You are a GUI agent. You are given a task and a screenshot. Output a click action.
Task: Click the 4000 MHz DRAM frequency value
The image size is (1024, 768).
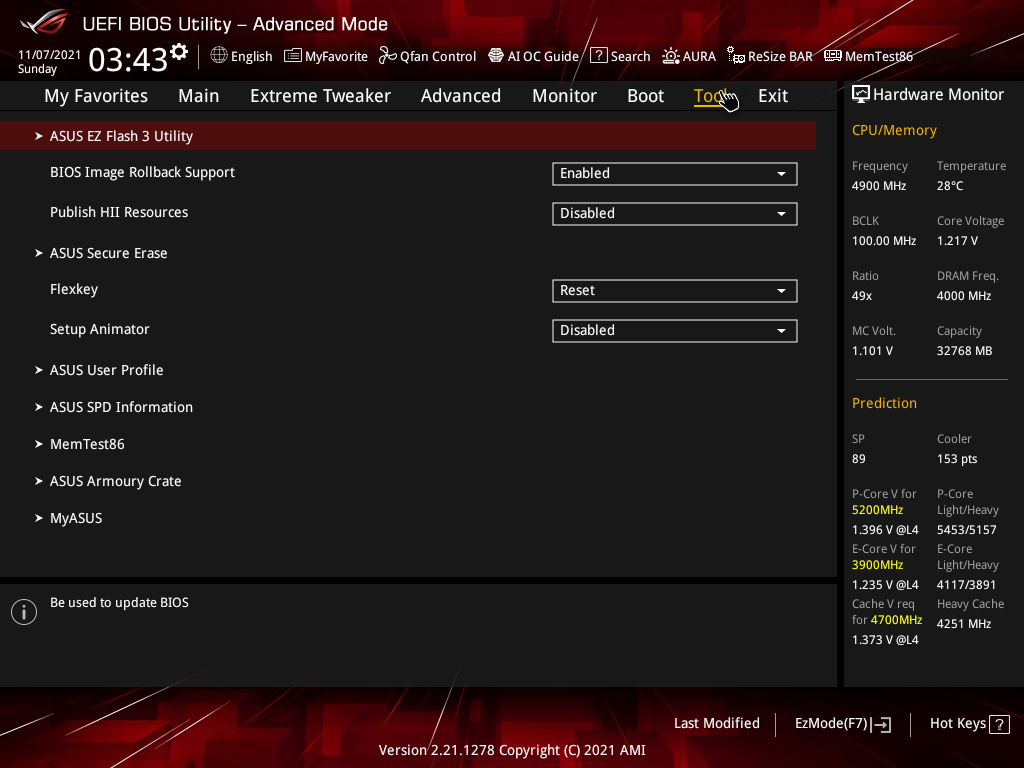click(964, 296)
